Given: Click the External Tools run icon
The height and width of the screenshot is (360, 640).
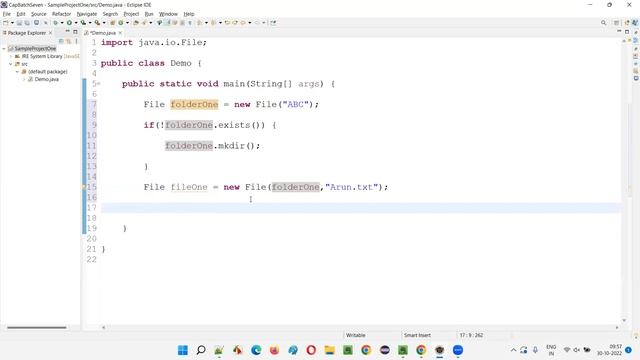Looking at the screenshot, I should 97,23.
